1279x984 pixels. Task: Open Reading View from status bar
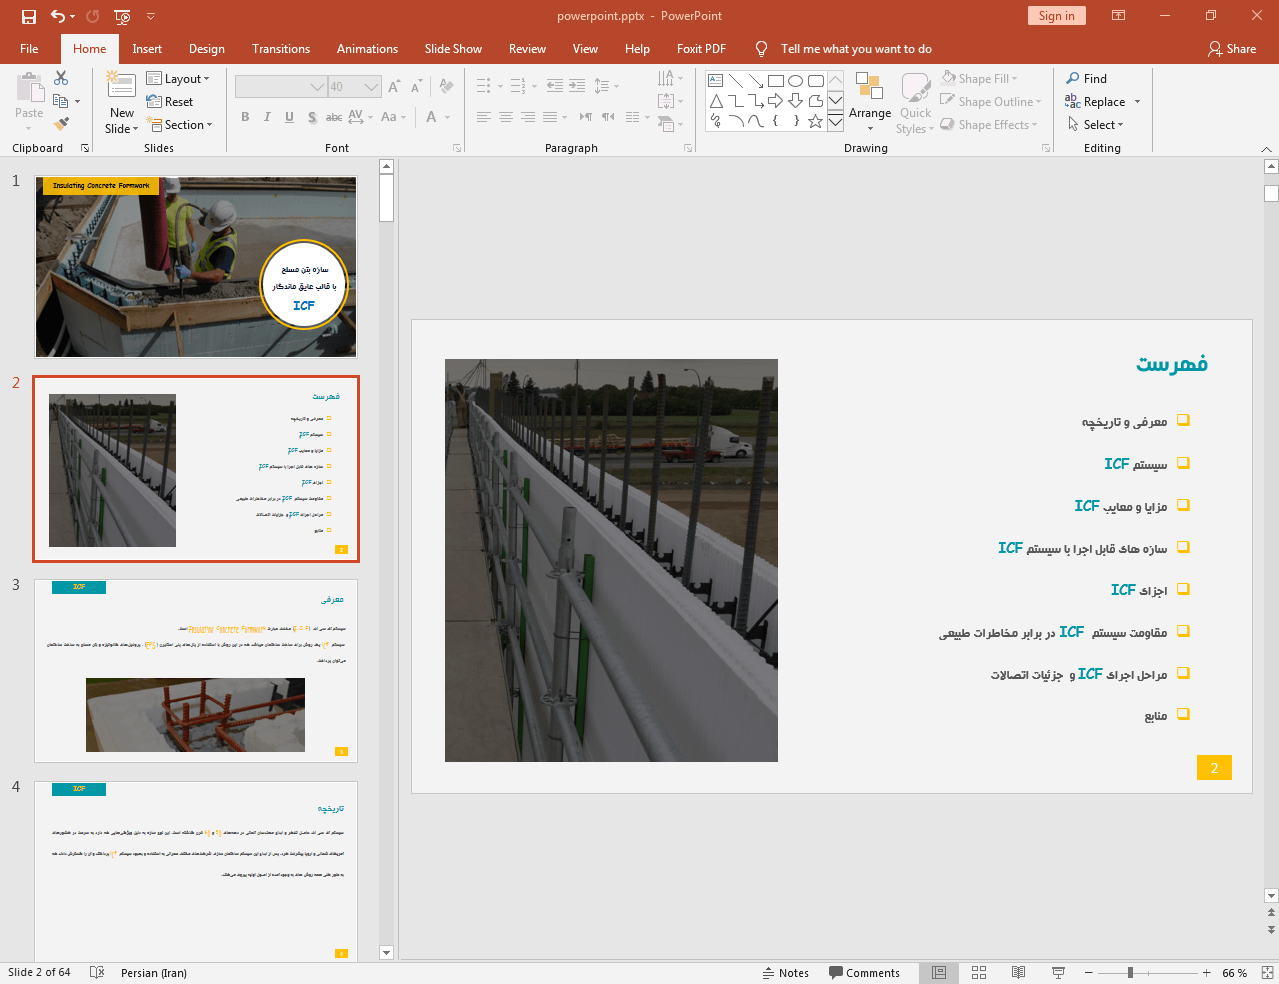click(1018, 973)
